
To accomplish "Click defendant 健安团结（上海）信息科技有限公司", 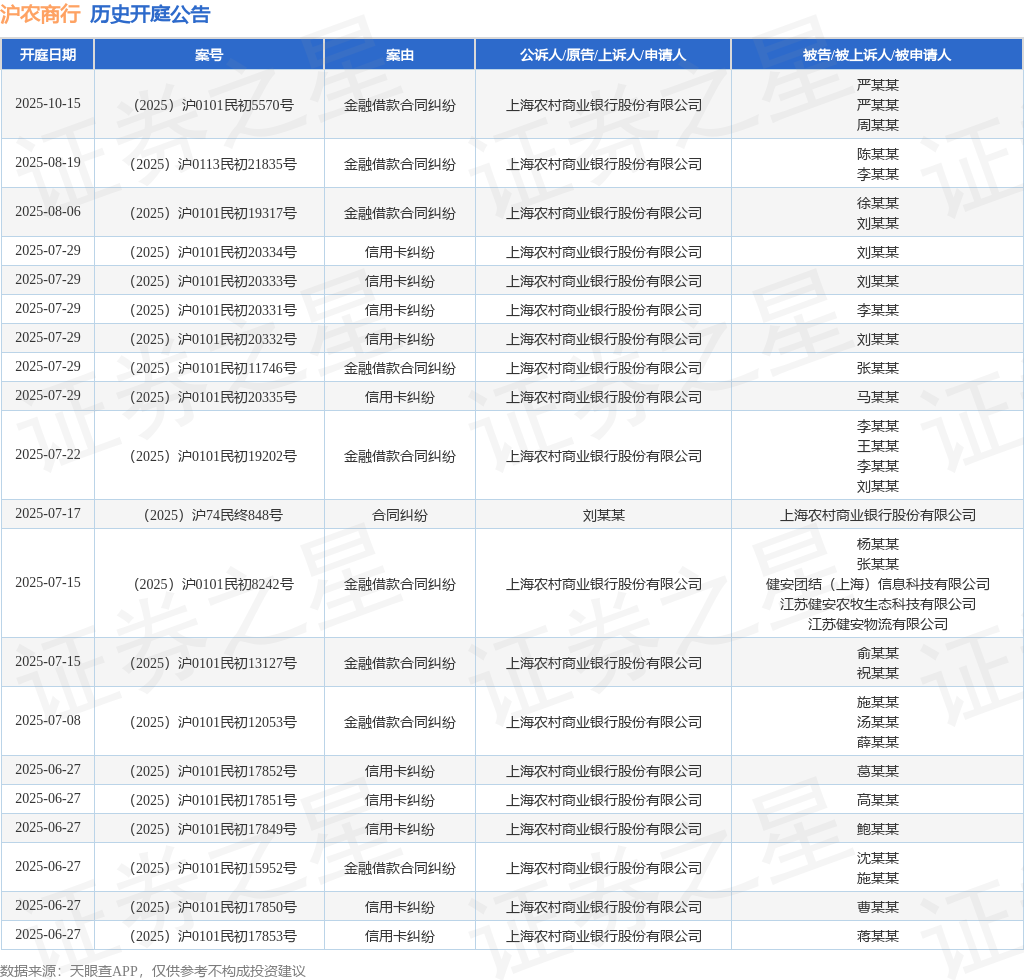I will click(878, 584).
